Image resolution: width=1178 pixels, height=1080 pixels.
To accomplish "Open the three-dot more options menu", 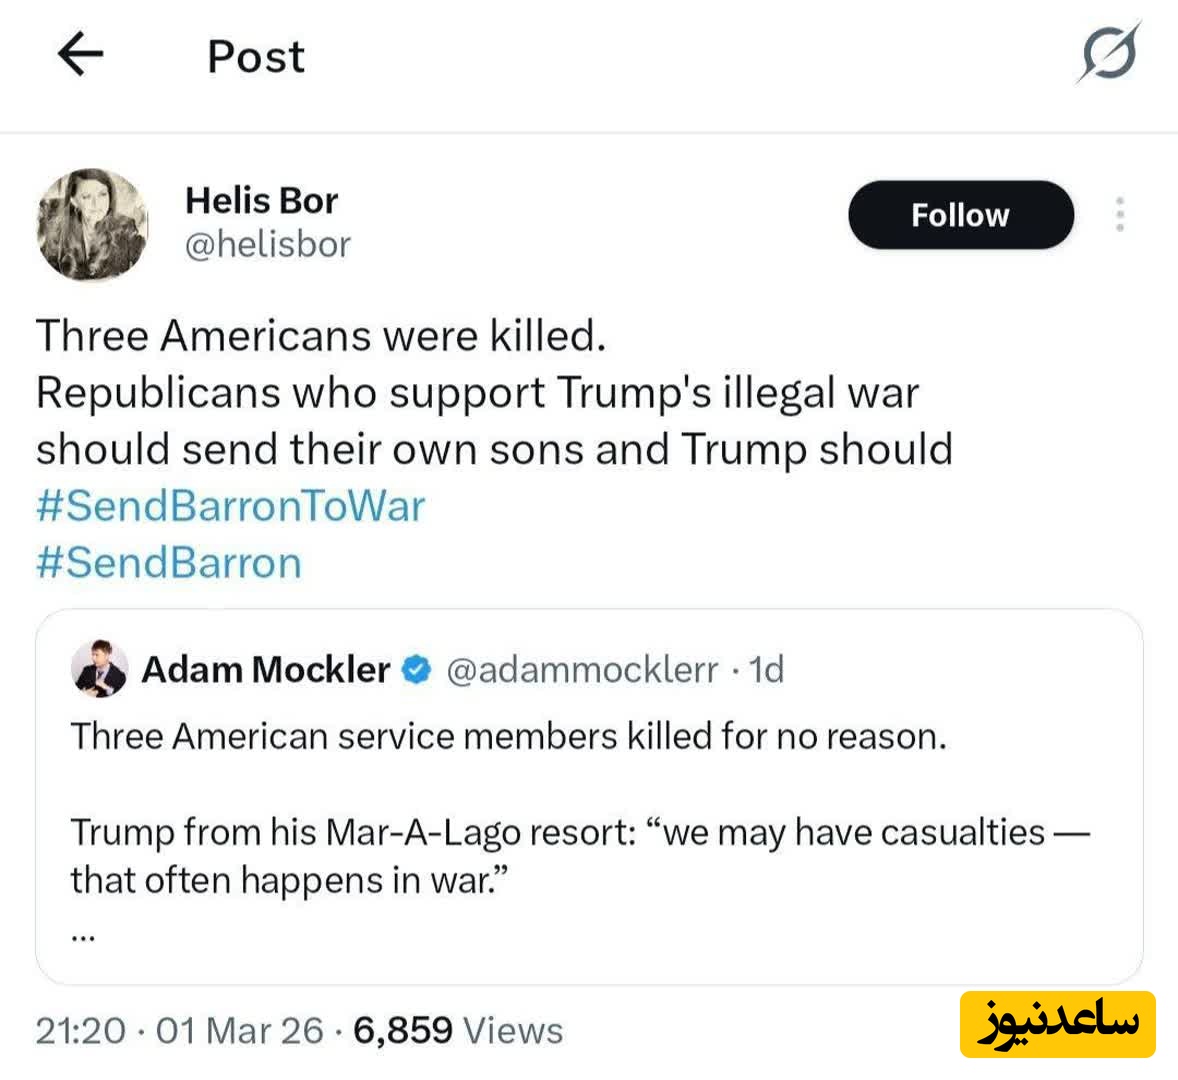I will click(1120, 215).
